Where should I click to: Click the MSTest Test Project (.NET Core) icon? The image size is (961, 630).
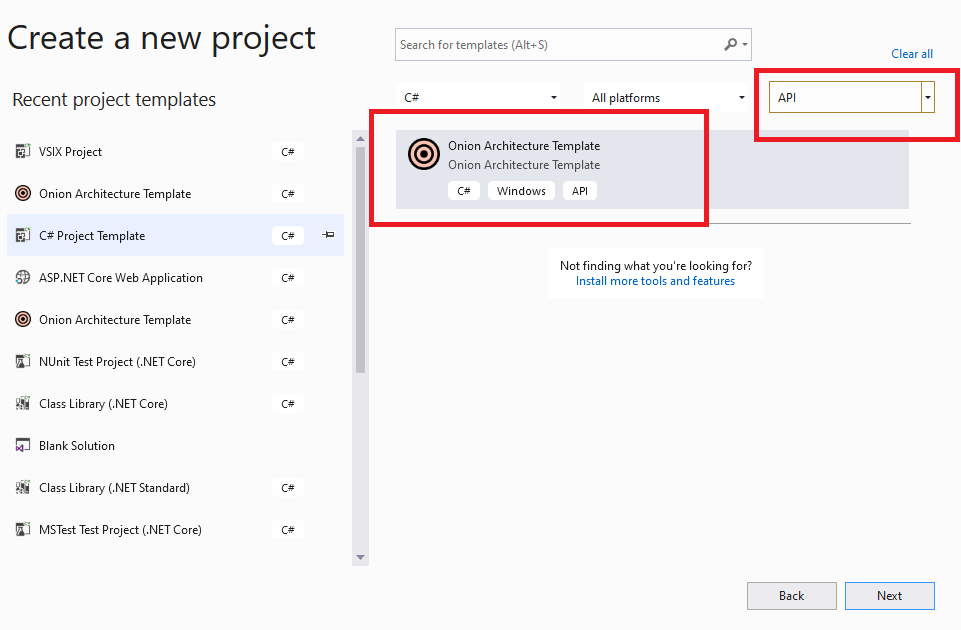click(24, 529)
